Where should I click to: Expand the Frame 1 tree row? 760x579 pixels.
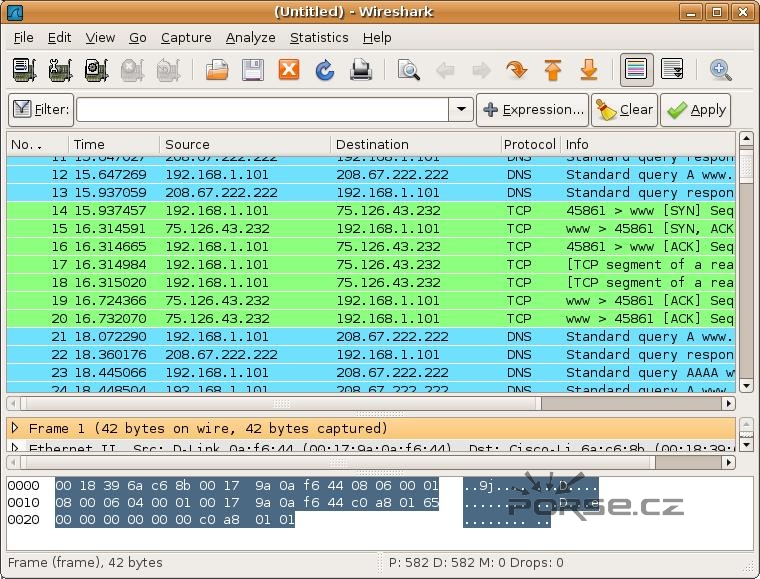[15, 428]
